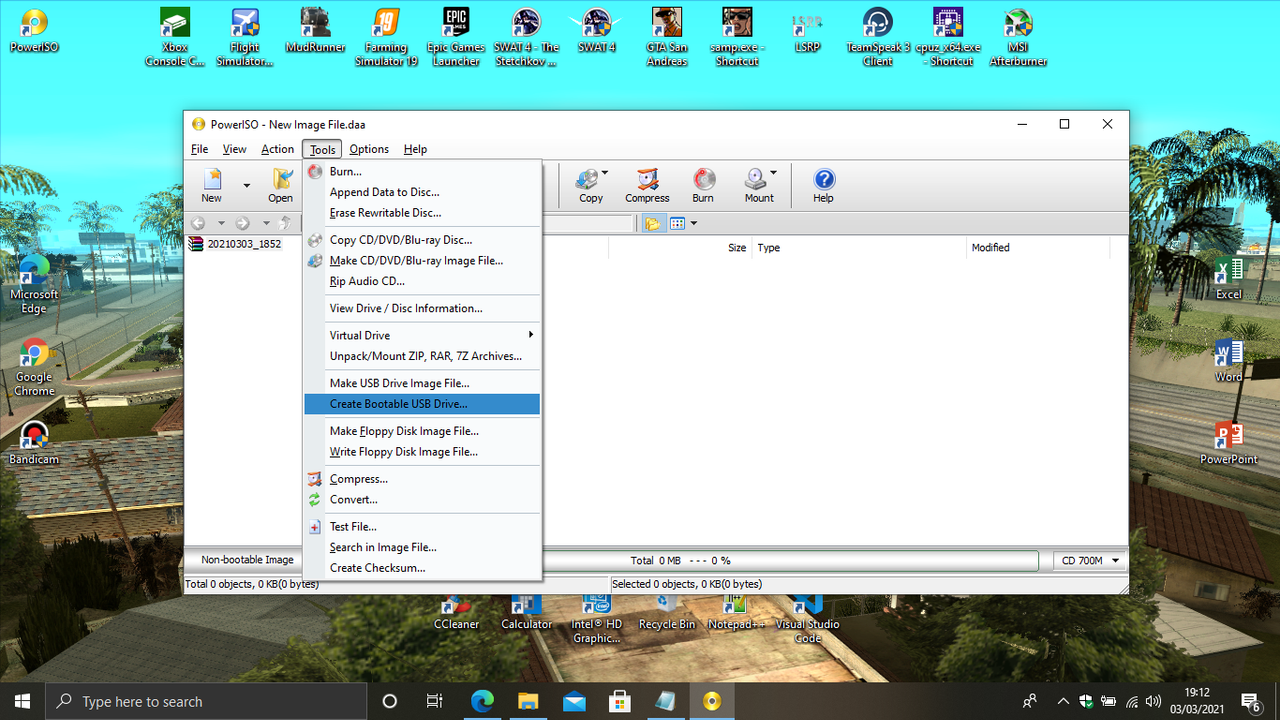Expand the New button dropdown arrow
The image size is (1280, 720).
pos(246,185)
